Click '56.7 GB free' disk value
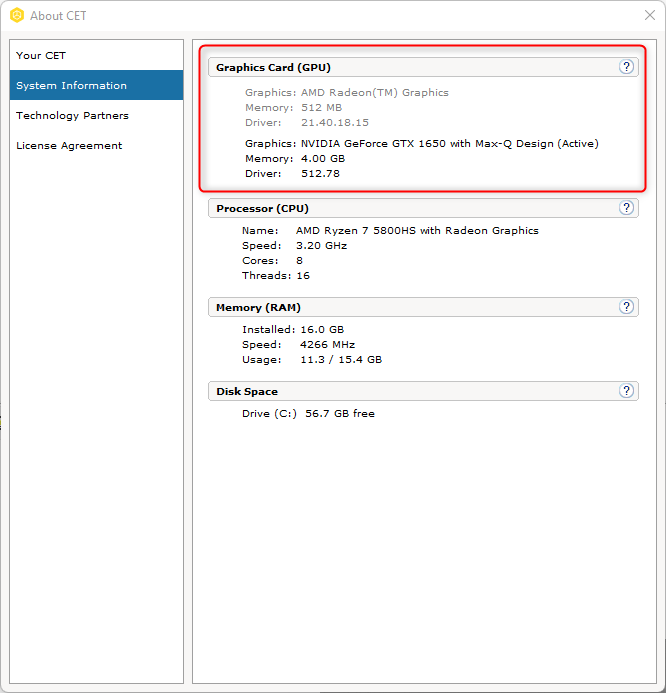 point(340,414)
